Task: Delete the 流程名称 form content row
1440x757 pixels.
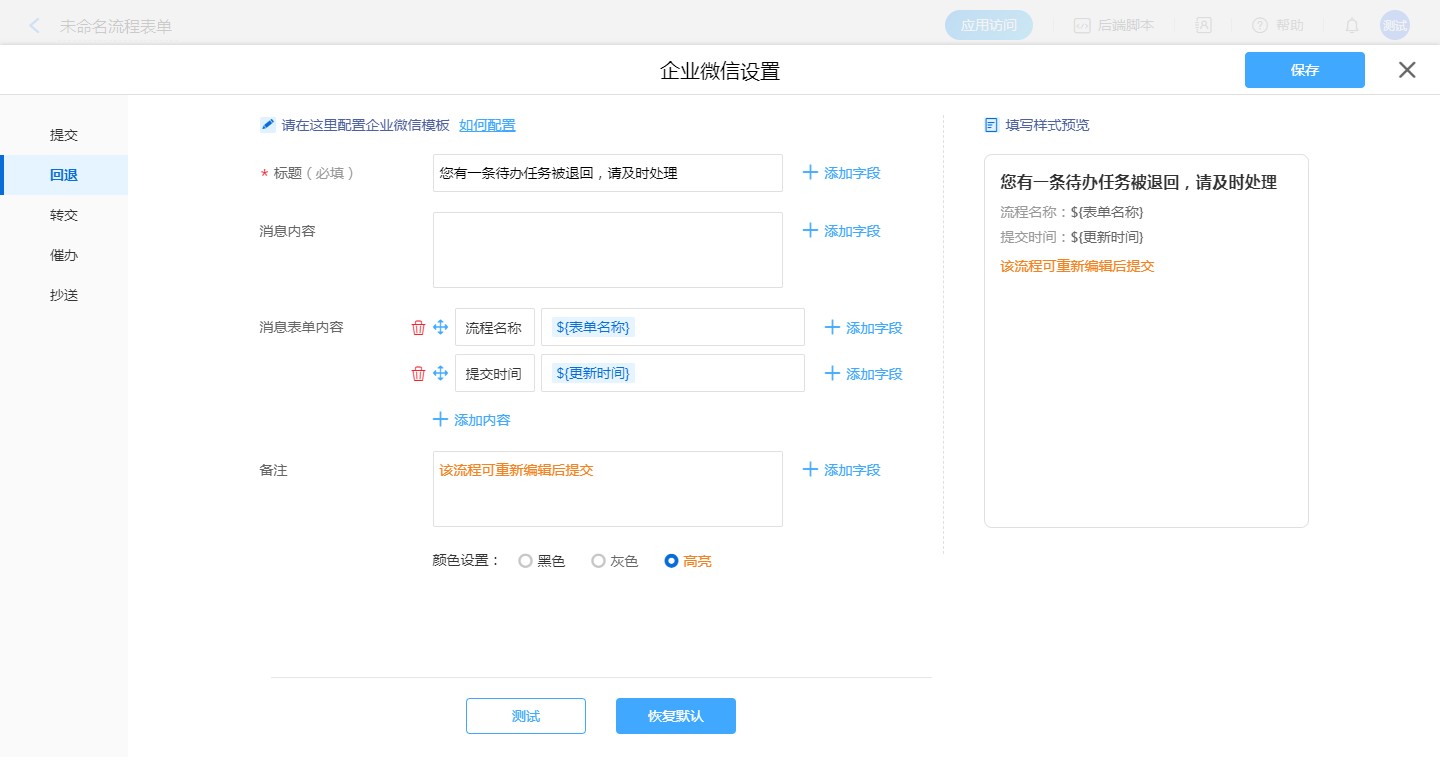Action: click(418, 328)
